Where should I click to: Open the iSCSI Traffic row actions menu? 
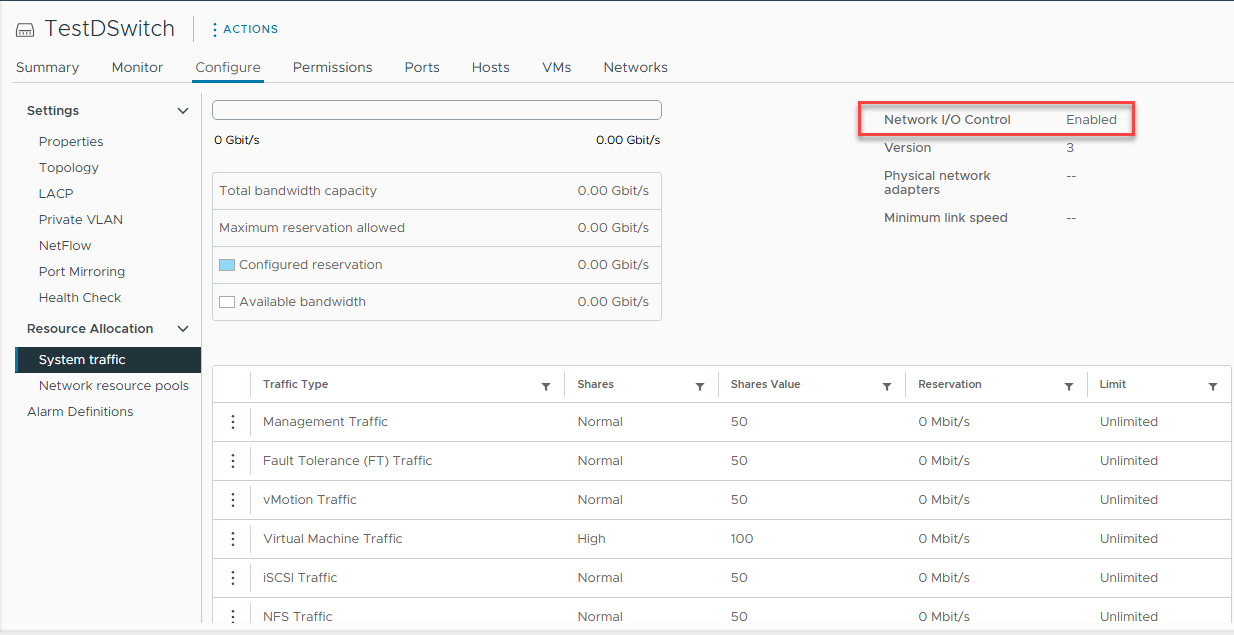click(233, 578)
